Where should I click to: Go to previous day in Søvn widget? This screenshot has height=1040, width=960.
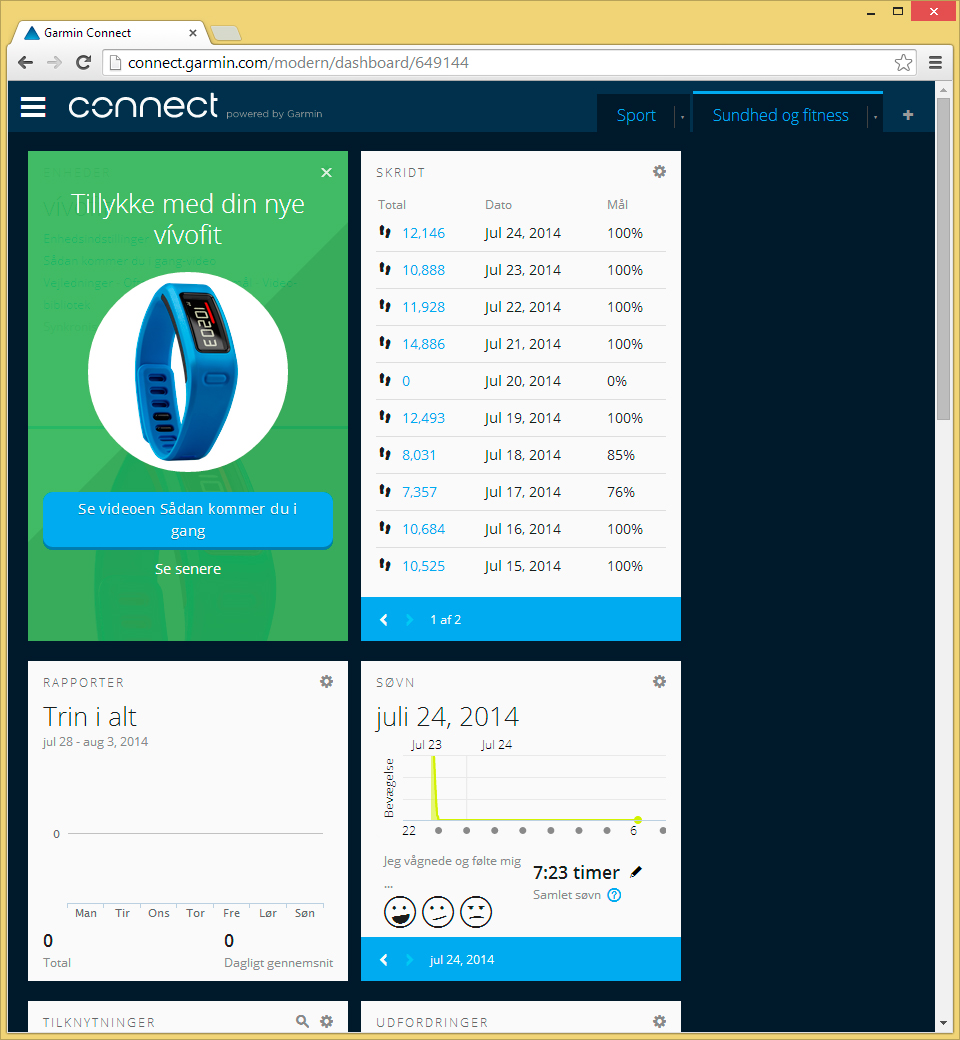click(x=383, y=960)
